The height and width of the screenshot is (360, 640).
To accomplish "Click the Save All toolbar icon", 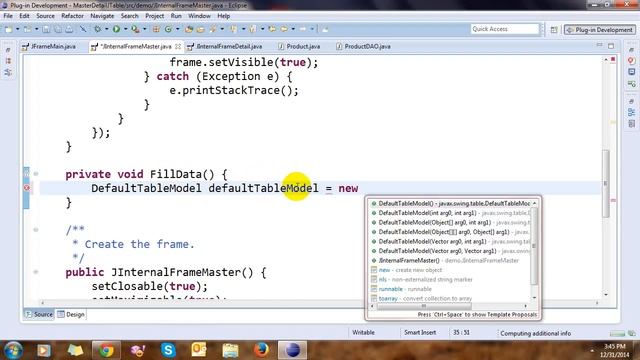I will pyautogui.click(x=58, y=29).
